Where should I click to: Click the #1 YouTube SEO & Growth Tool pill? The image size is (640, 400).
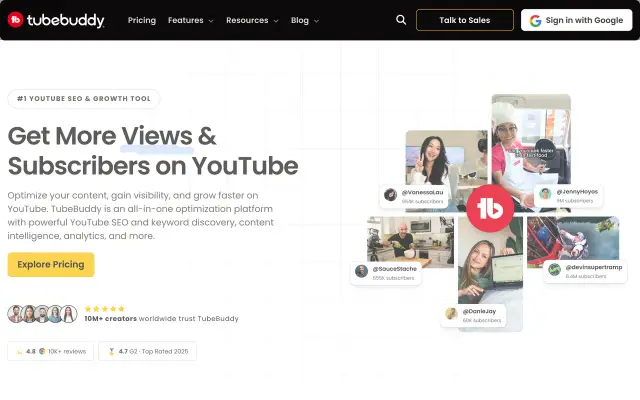coord(84,99)
